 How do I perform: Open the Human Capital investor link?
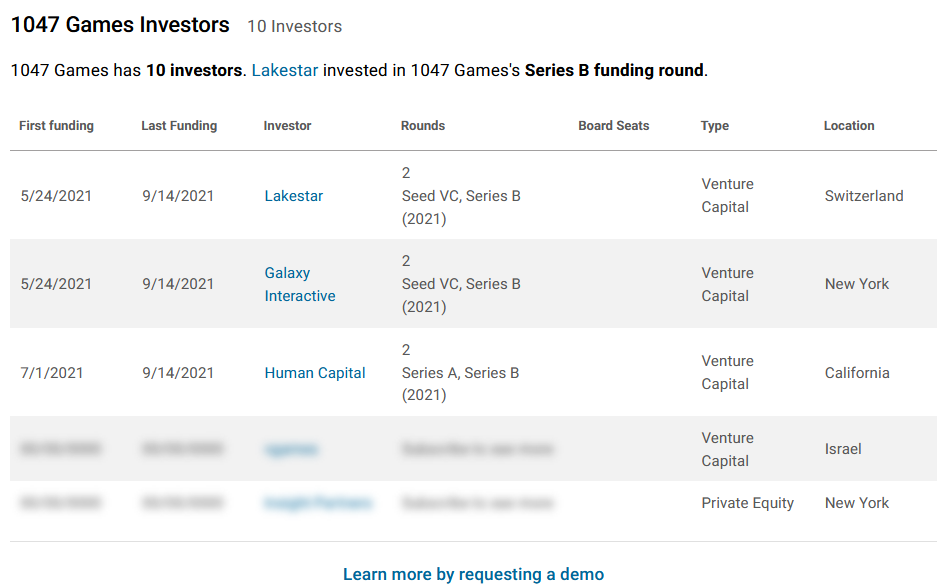(315, 373)
